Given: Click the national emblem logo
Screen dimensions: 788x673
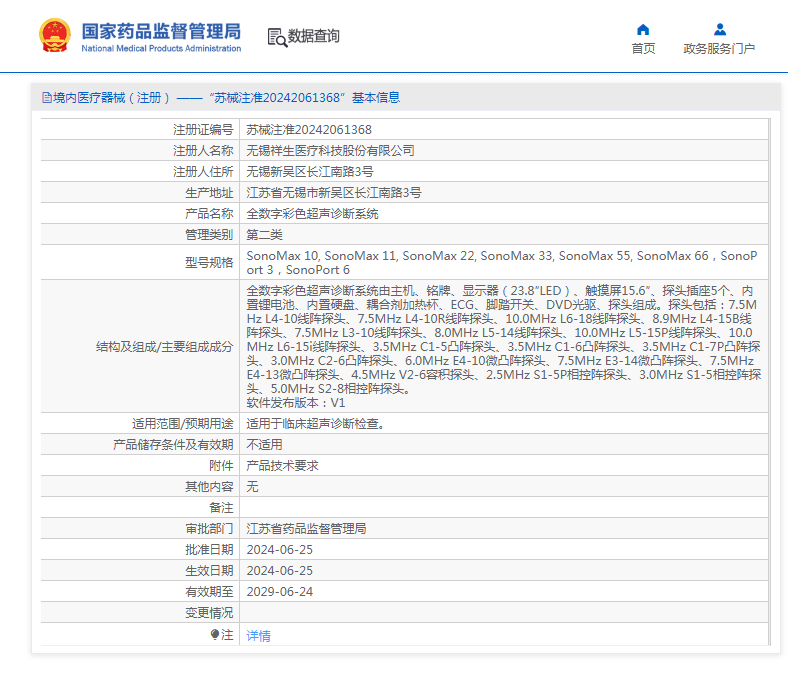Looking at the screenshot, I should pyautogui.click(x=55, y=36).
